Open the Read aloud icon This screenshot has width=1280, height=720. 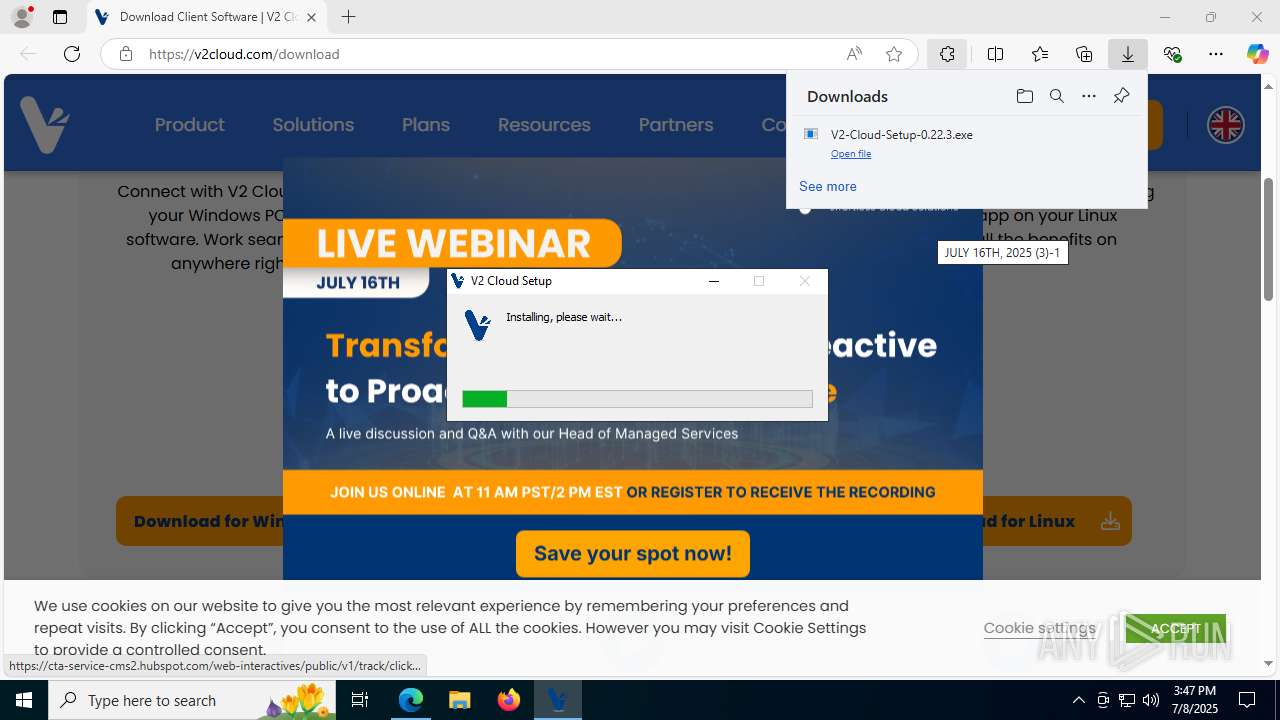[854, 54]
